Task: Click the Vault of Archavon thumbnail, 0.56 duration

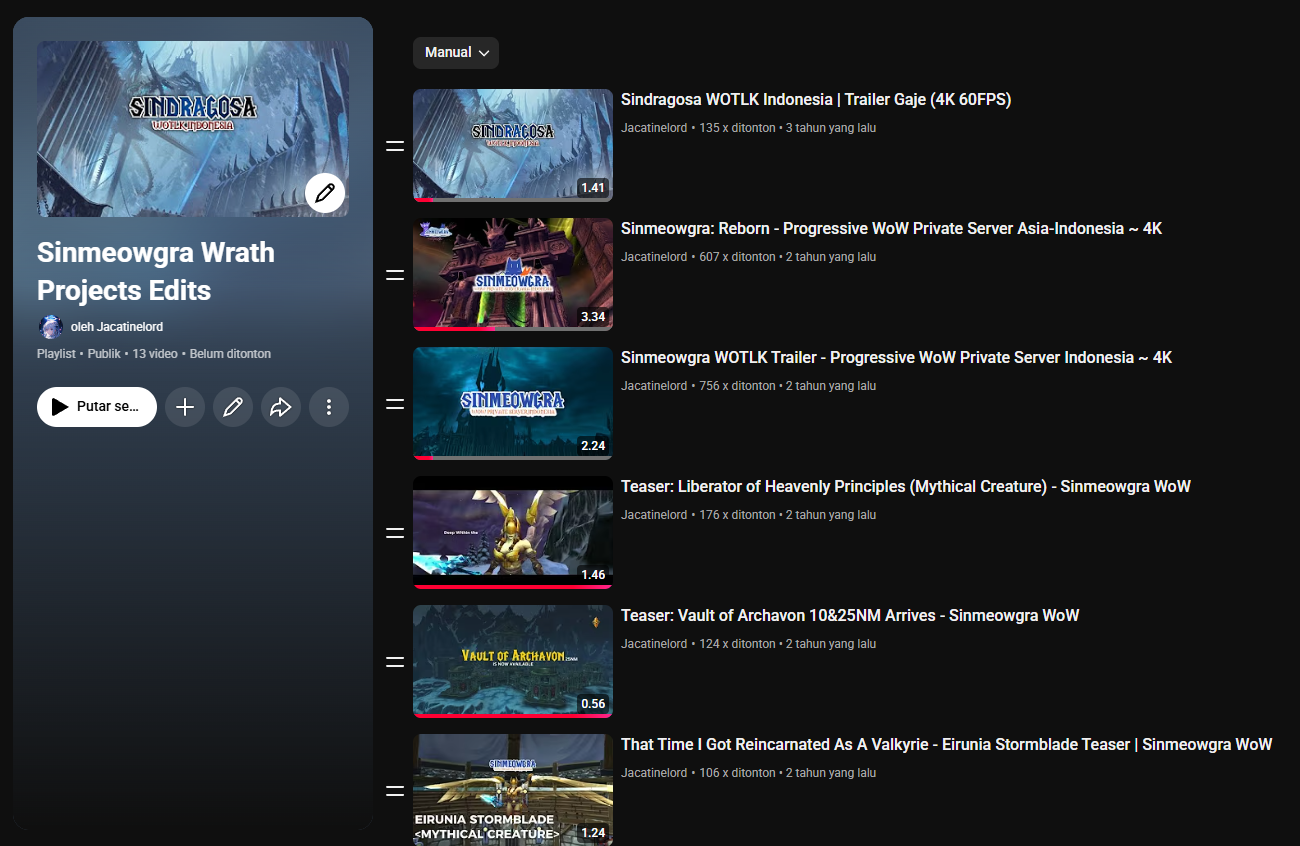Action: point(513,662)
